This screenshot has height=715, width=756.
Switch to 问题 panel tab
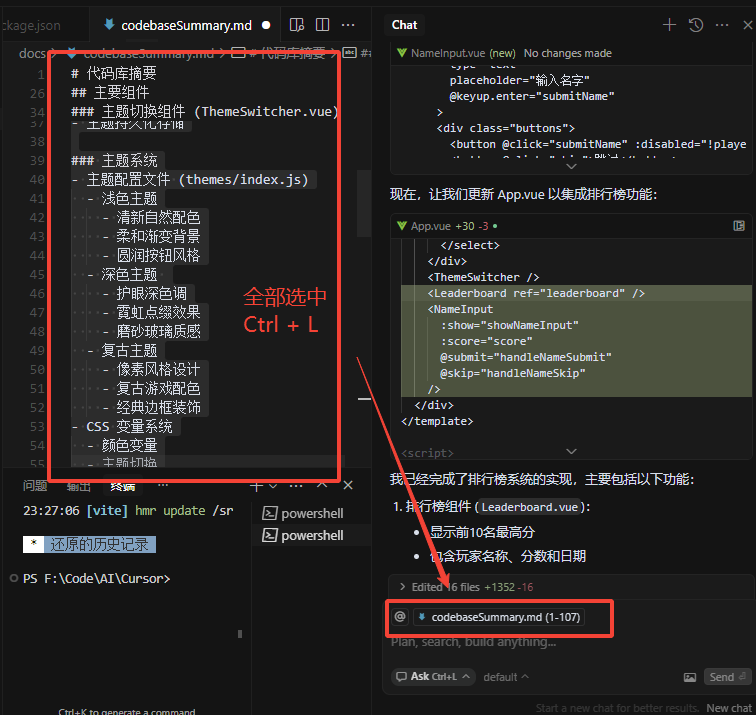(35, 486)
